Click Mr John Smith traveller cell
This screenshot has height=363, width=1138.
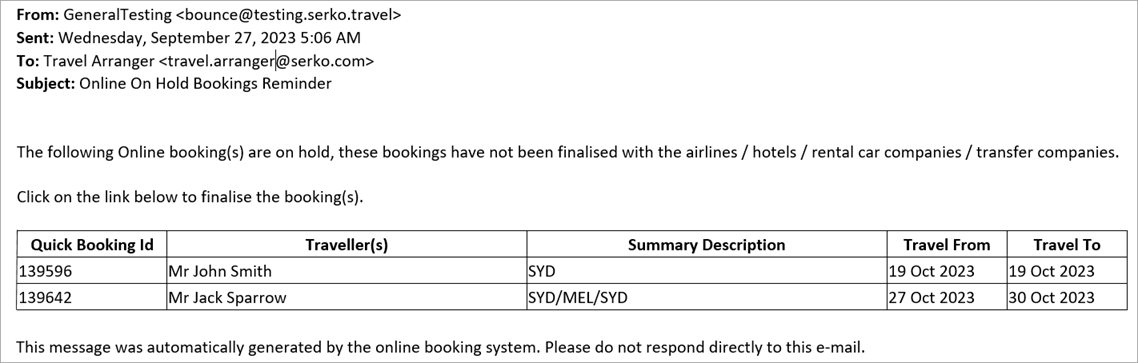(x=347, y=271)
